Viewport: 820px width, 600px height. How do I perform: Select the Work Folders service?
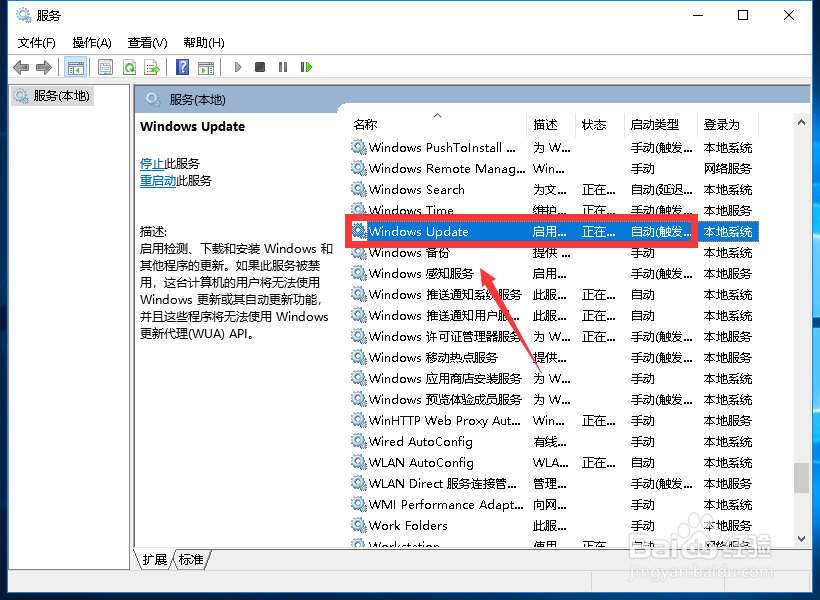coord(554,525)
